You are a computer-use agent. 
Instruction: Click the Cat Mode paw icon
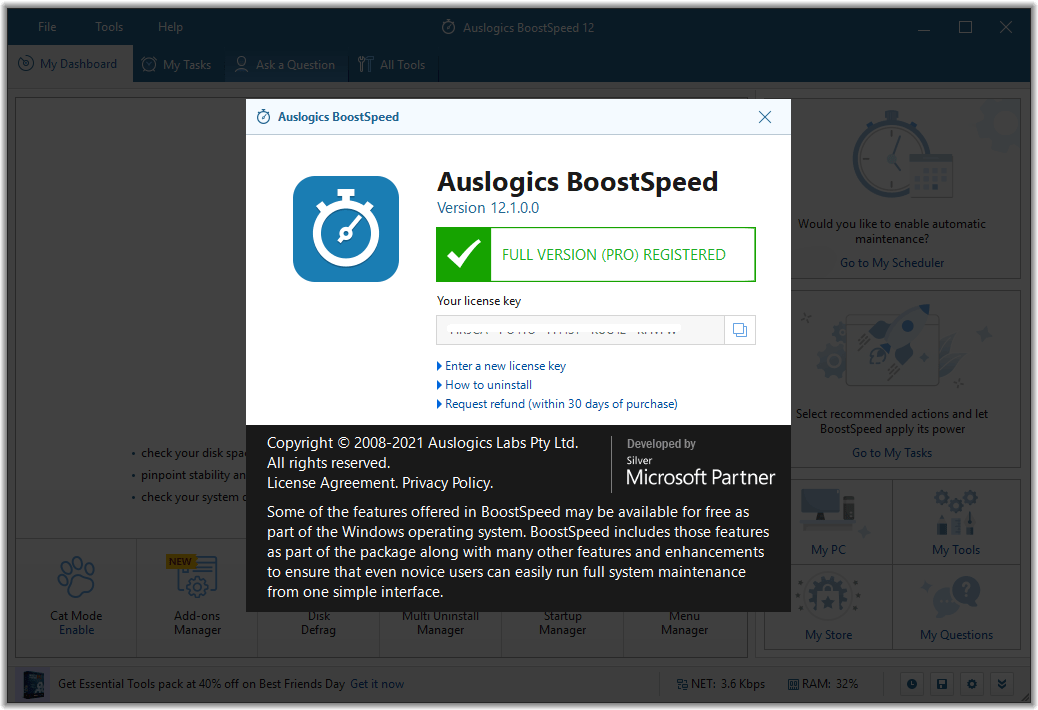[x=76, y=577]
